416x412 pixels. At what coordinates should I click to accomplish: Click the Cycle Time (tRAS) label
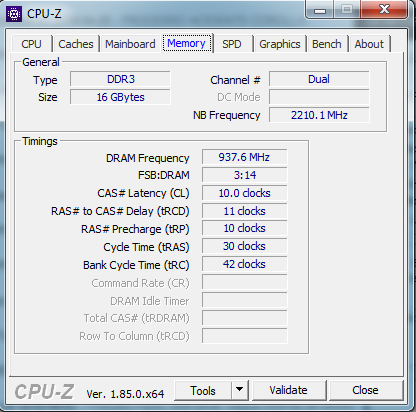146,247
